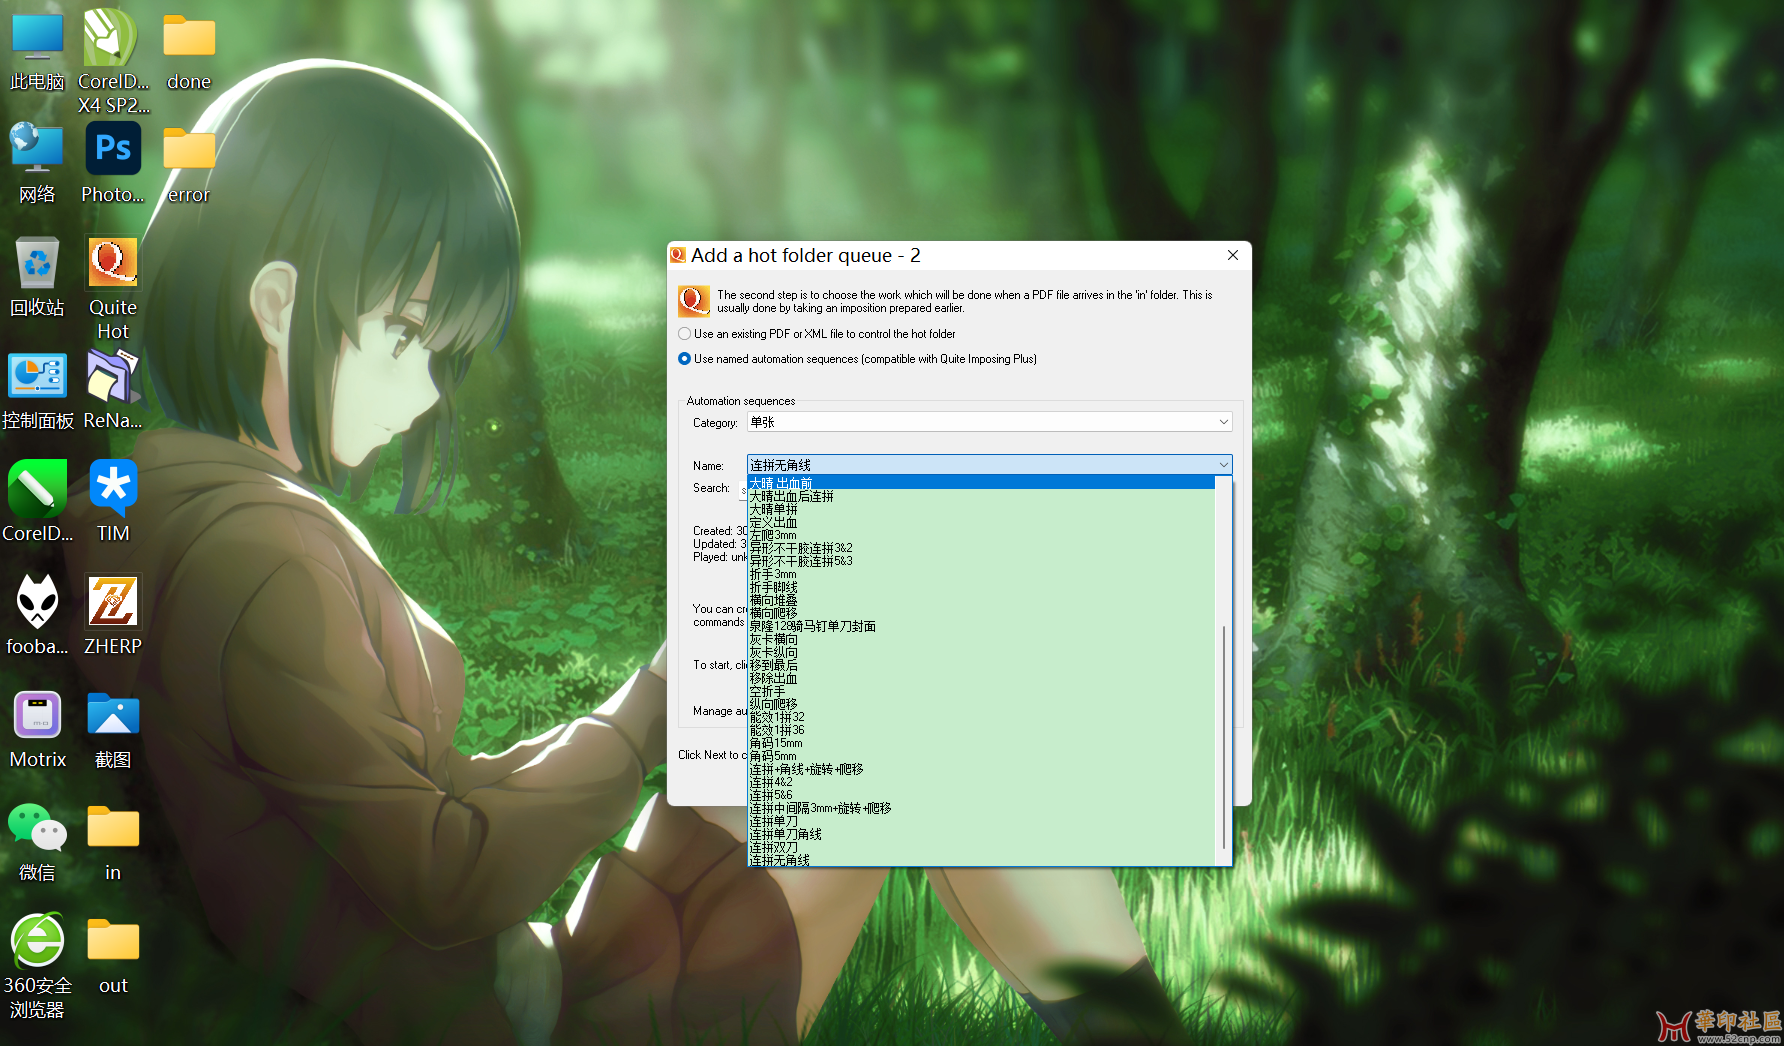
Task: Choose 大晴出血后连拼 from the list
Action: tap(792, 497)
